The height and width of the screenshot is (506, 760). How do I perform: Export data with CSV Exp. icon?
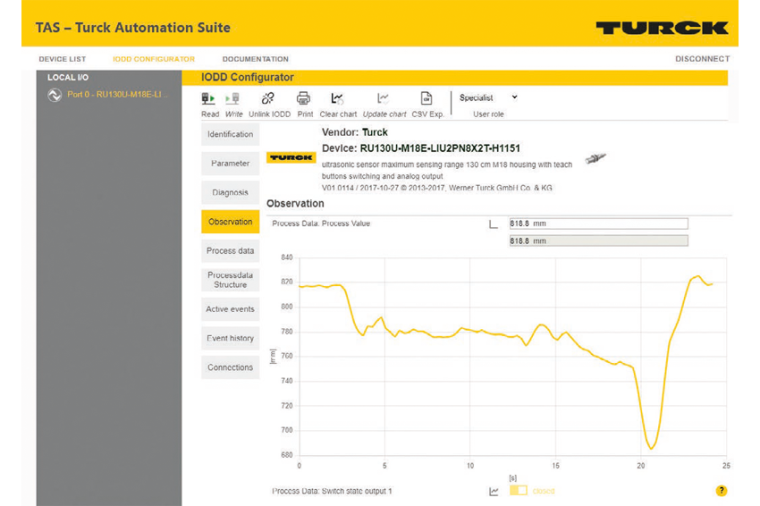[x=426, y=99]
